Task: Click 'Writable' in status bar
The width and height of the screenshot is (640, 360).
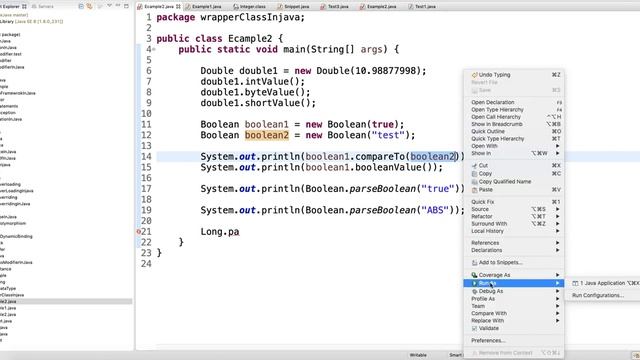Action: [418, 355]
